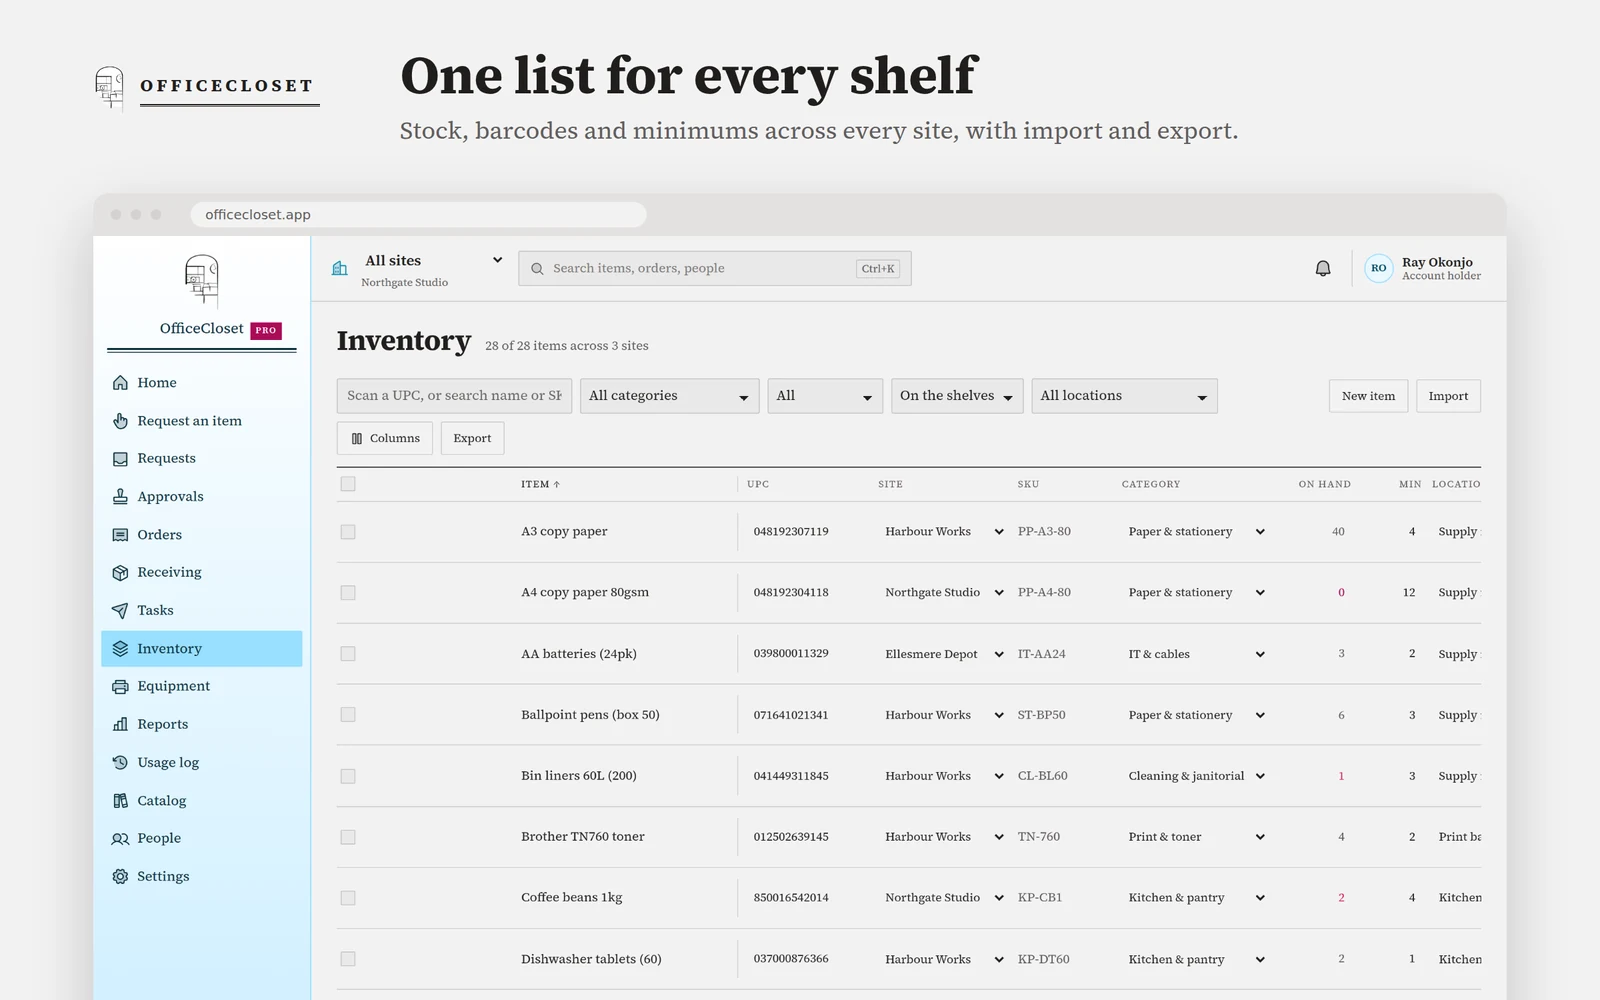Click the RO user avatar
This screenshot has height=1000, width=1600.
[1378, 268]
